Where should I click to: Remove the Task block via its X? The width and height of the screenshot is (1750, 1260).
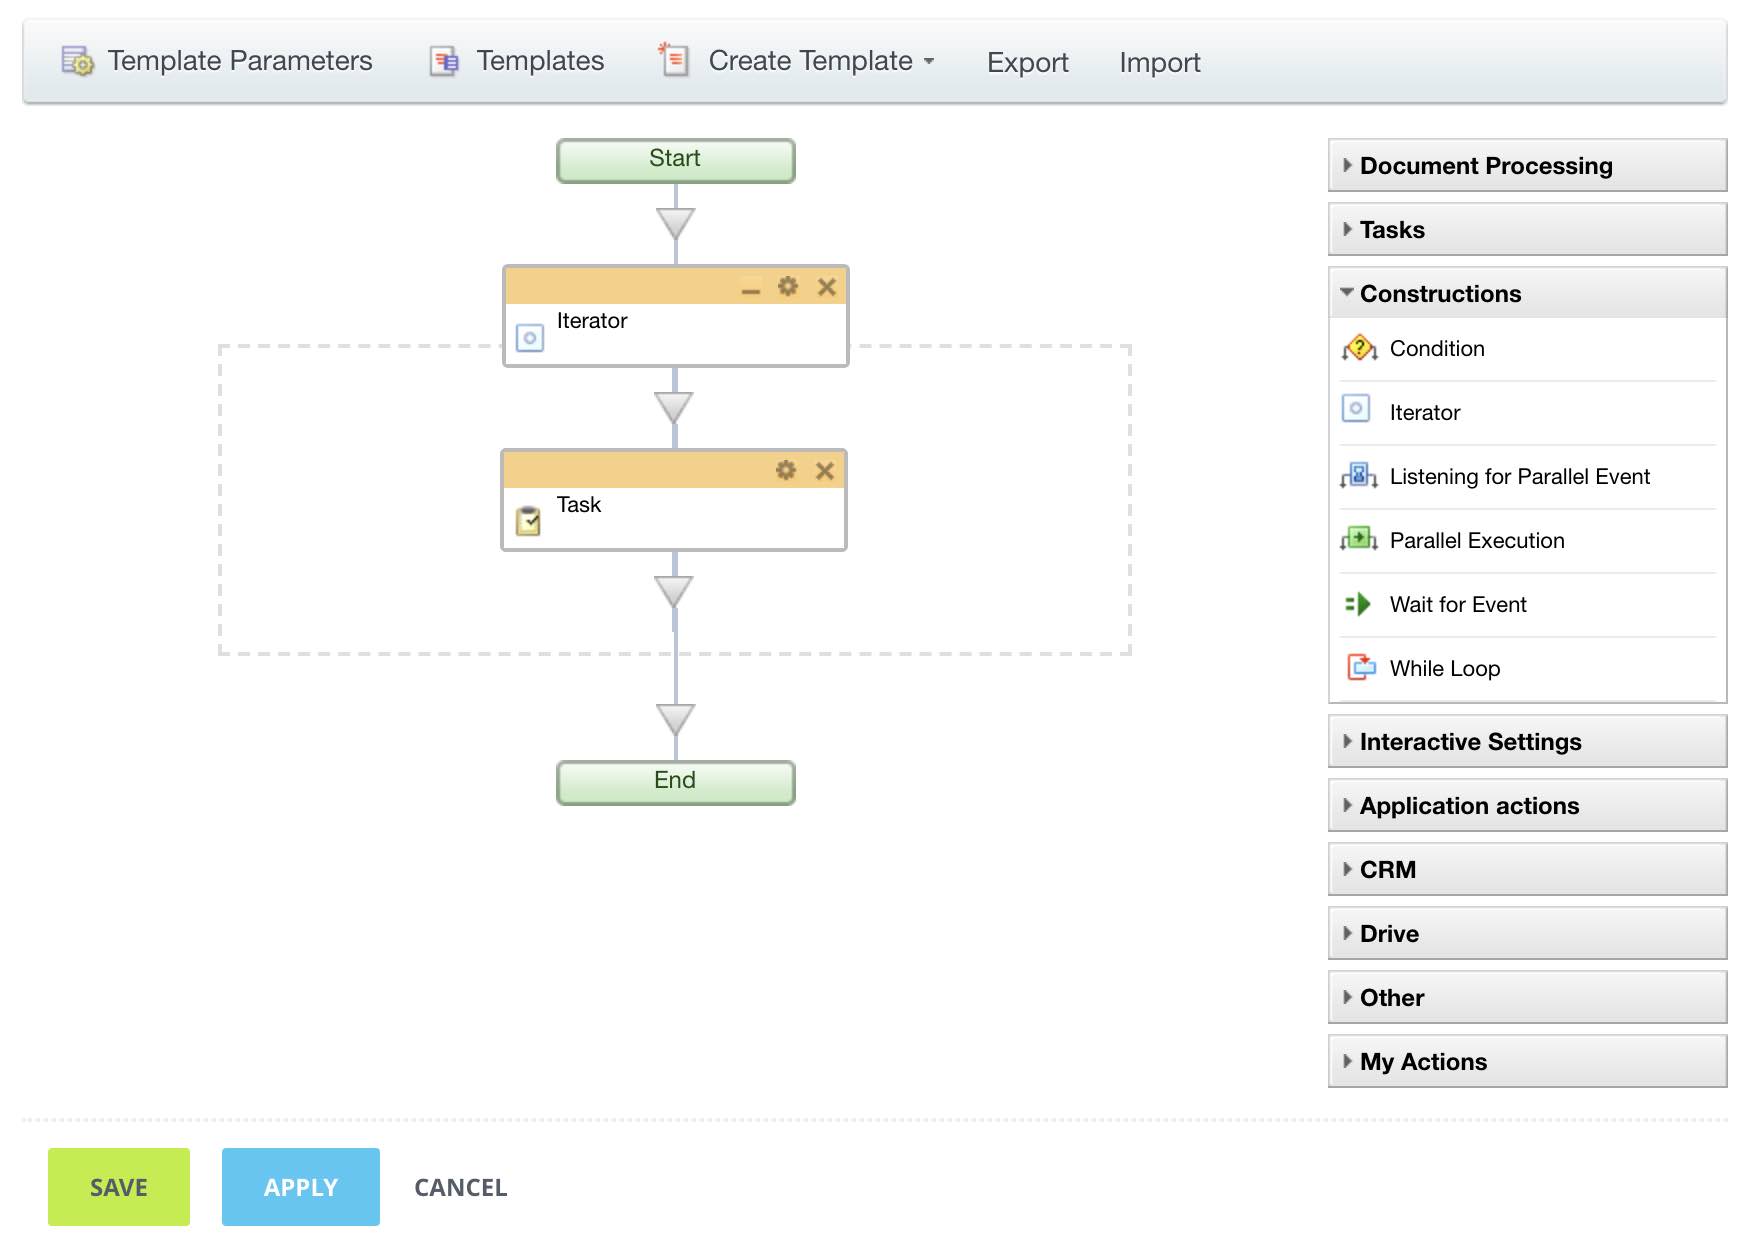tap(826, 470)
